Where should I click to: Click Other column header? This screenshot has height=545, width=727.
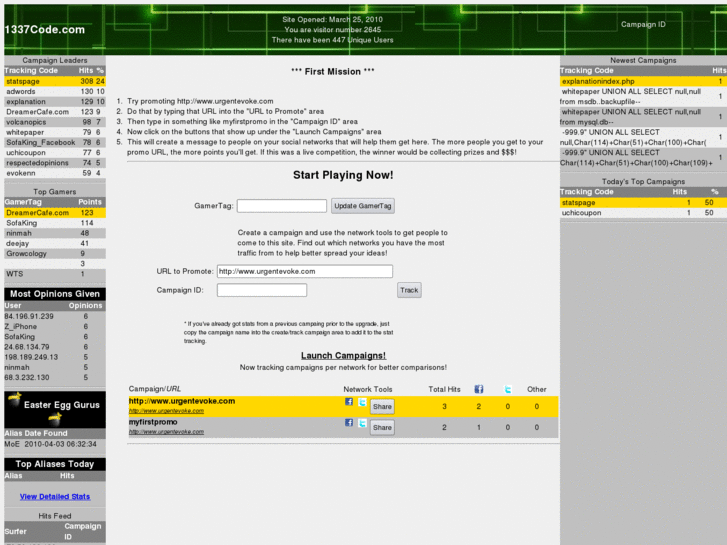pyautogui.click(x=536, y=390)
